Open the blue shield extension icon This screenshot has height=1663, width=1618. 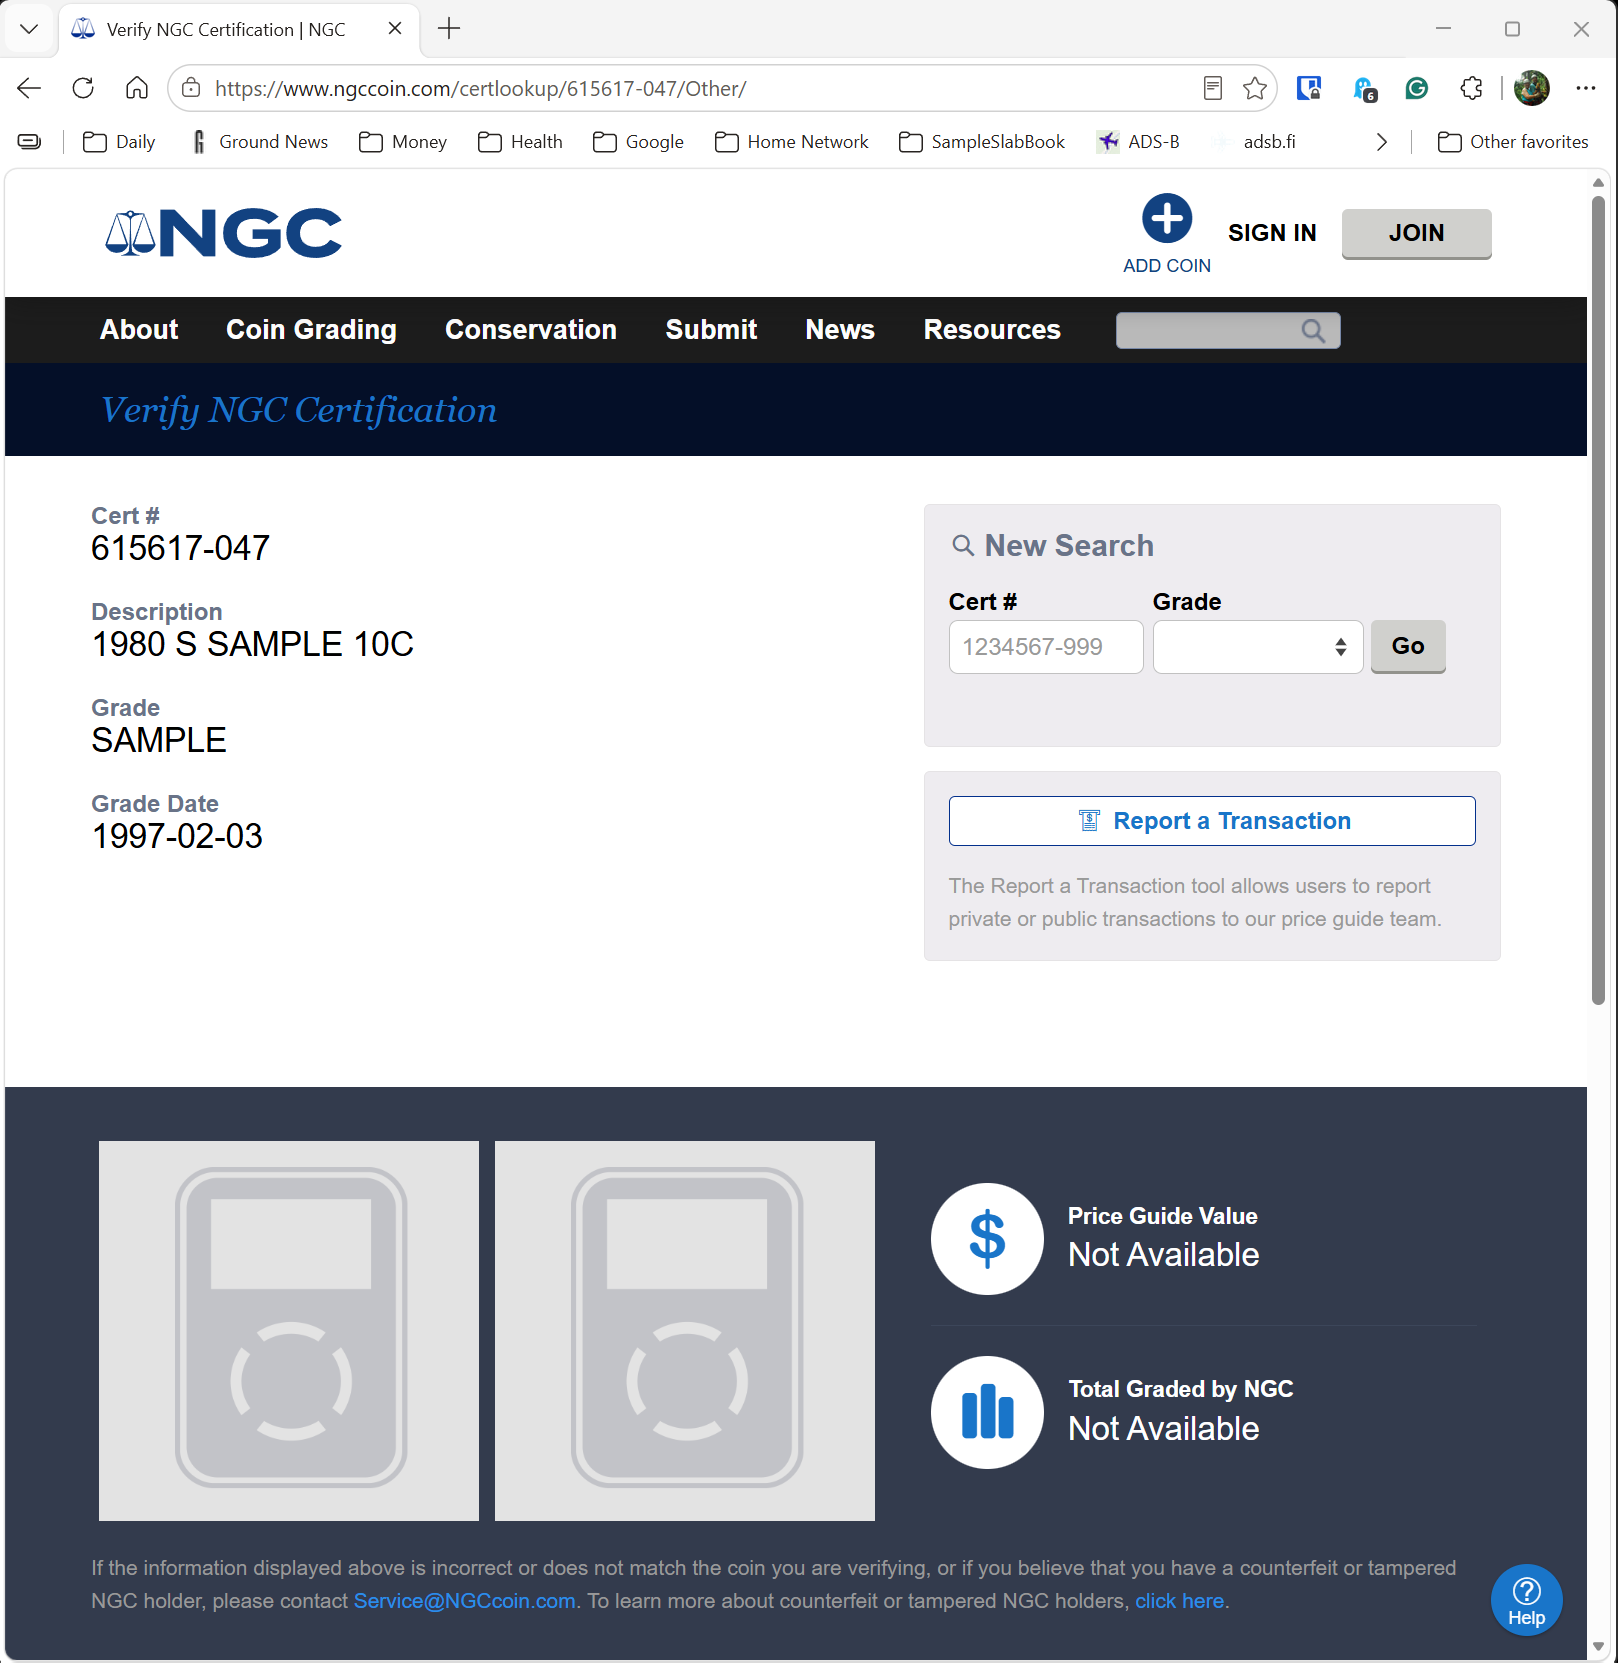point(1309,88)
